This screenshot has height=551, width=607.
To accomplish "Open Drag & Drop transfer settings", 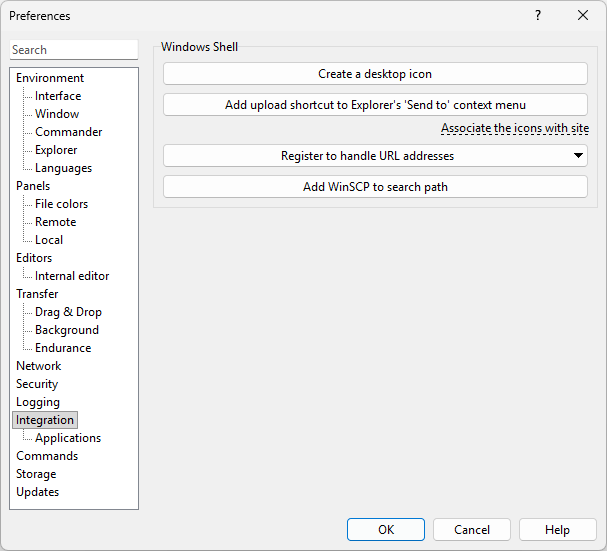I will point(68,312).
